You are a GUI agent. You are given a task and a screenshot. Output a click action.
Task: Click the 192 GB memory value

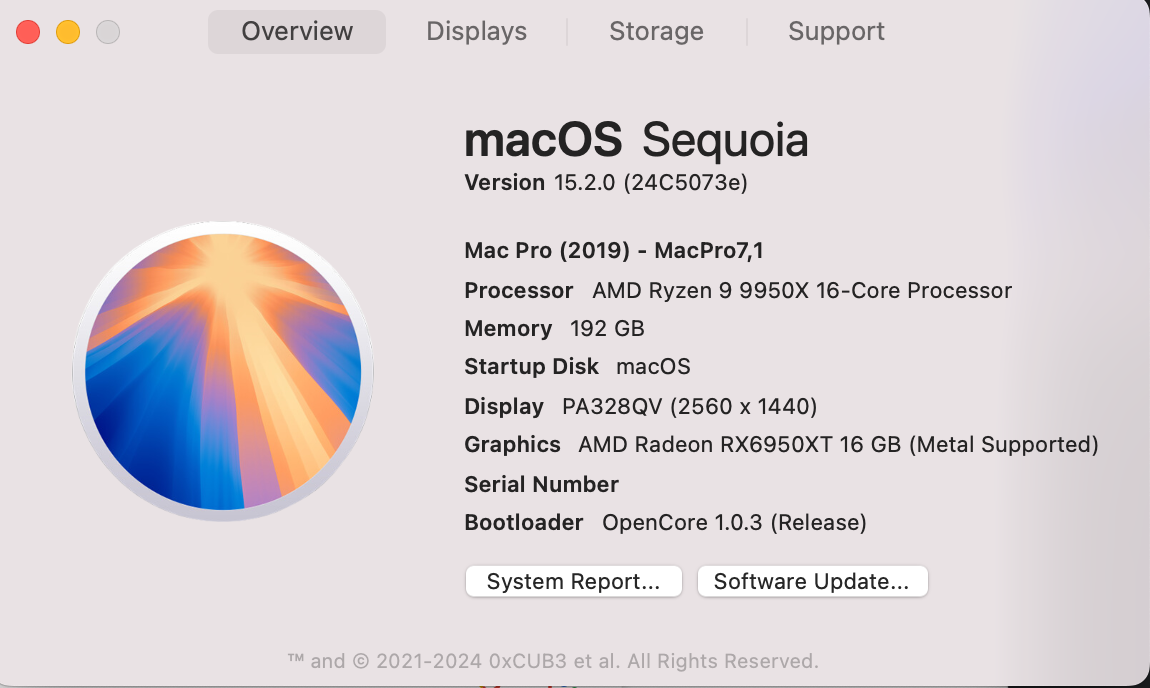(607, 329)
